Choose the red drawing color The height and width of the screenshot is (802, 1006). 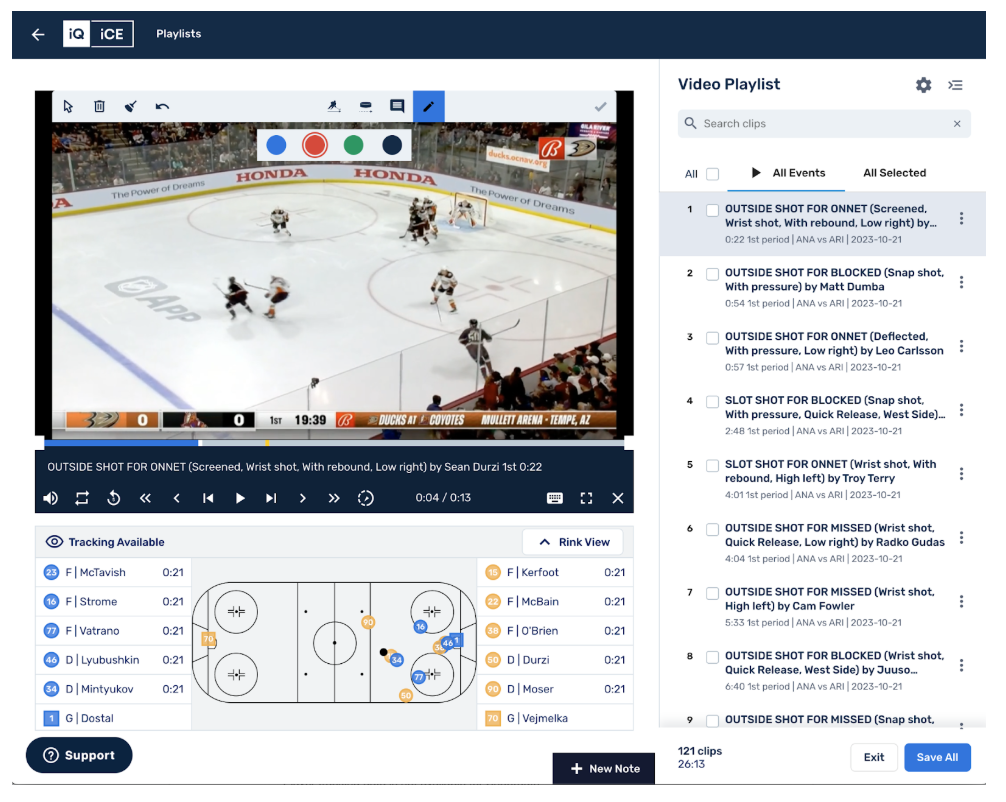315,146
